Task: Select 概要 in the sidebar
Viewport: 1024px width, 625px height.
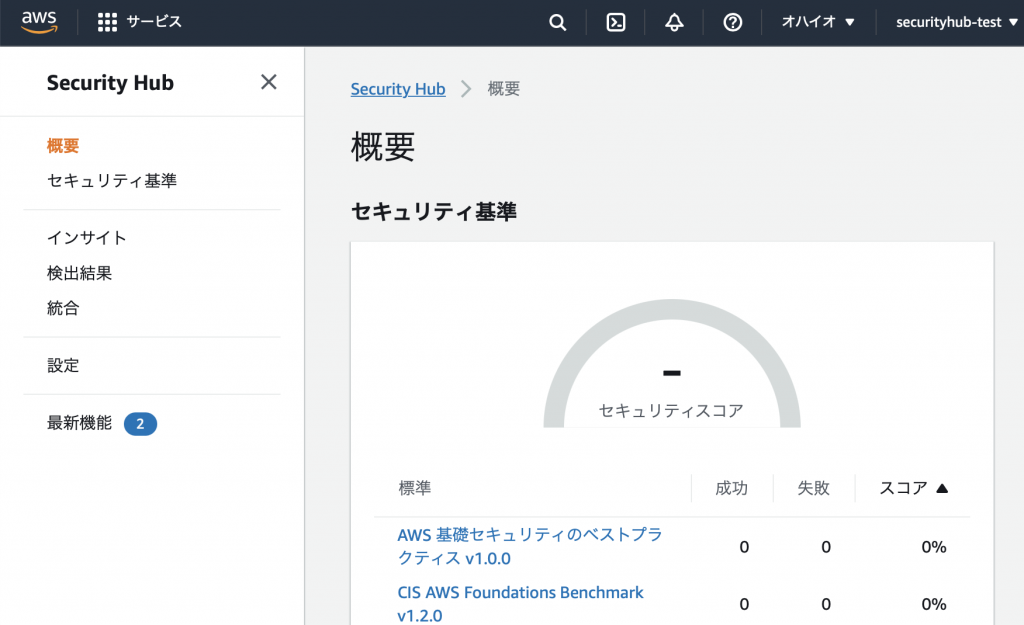Action: (63, 146)
